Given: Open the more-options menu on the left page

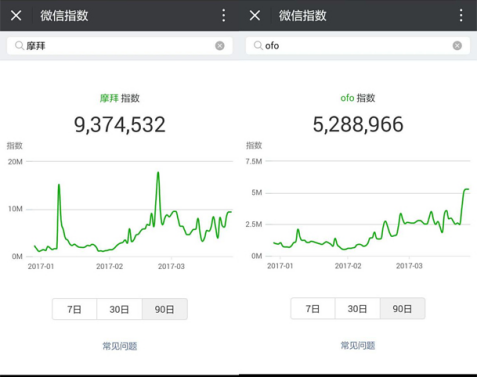Looking at the screenshot, I should pyautogui.click(x=224, y=15).
